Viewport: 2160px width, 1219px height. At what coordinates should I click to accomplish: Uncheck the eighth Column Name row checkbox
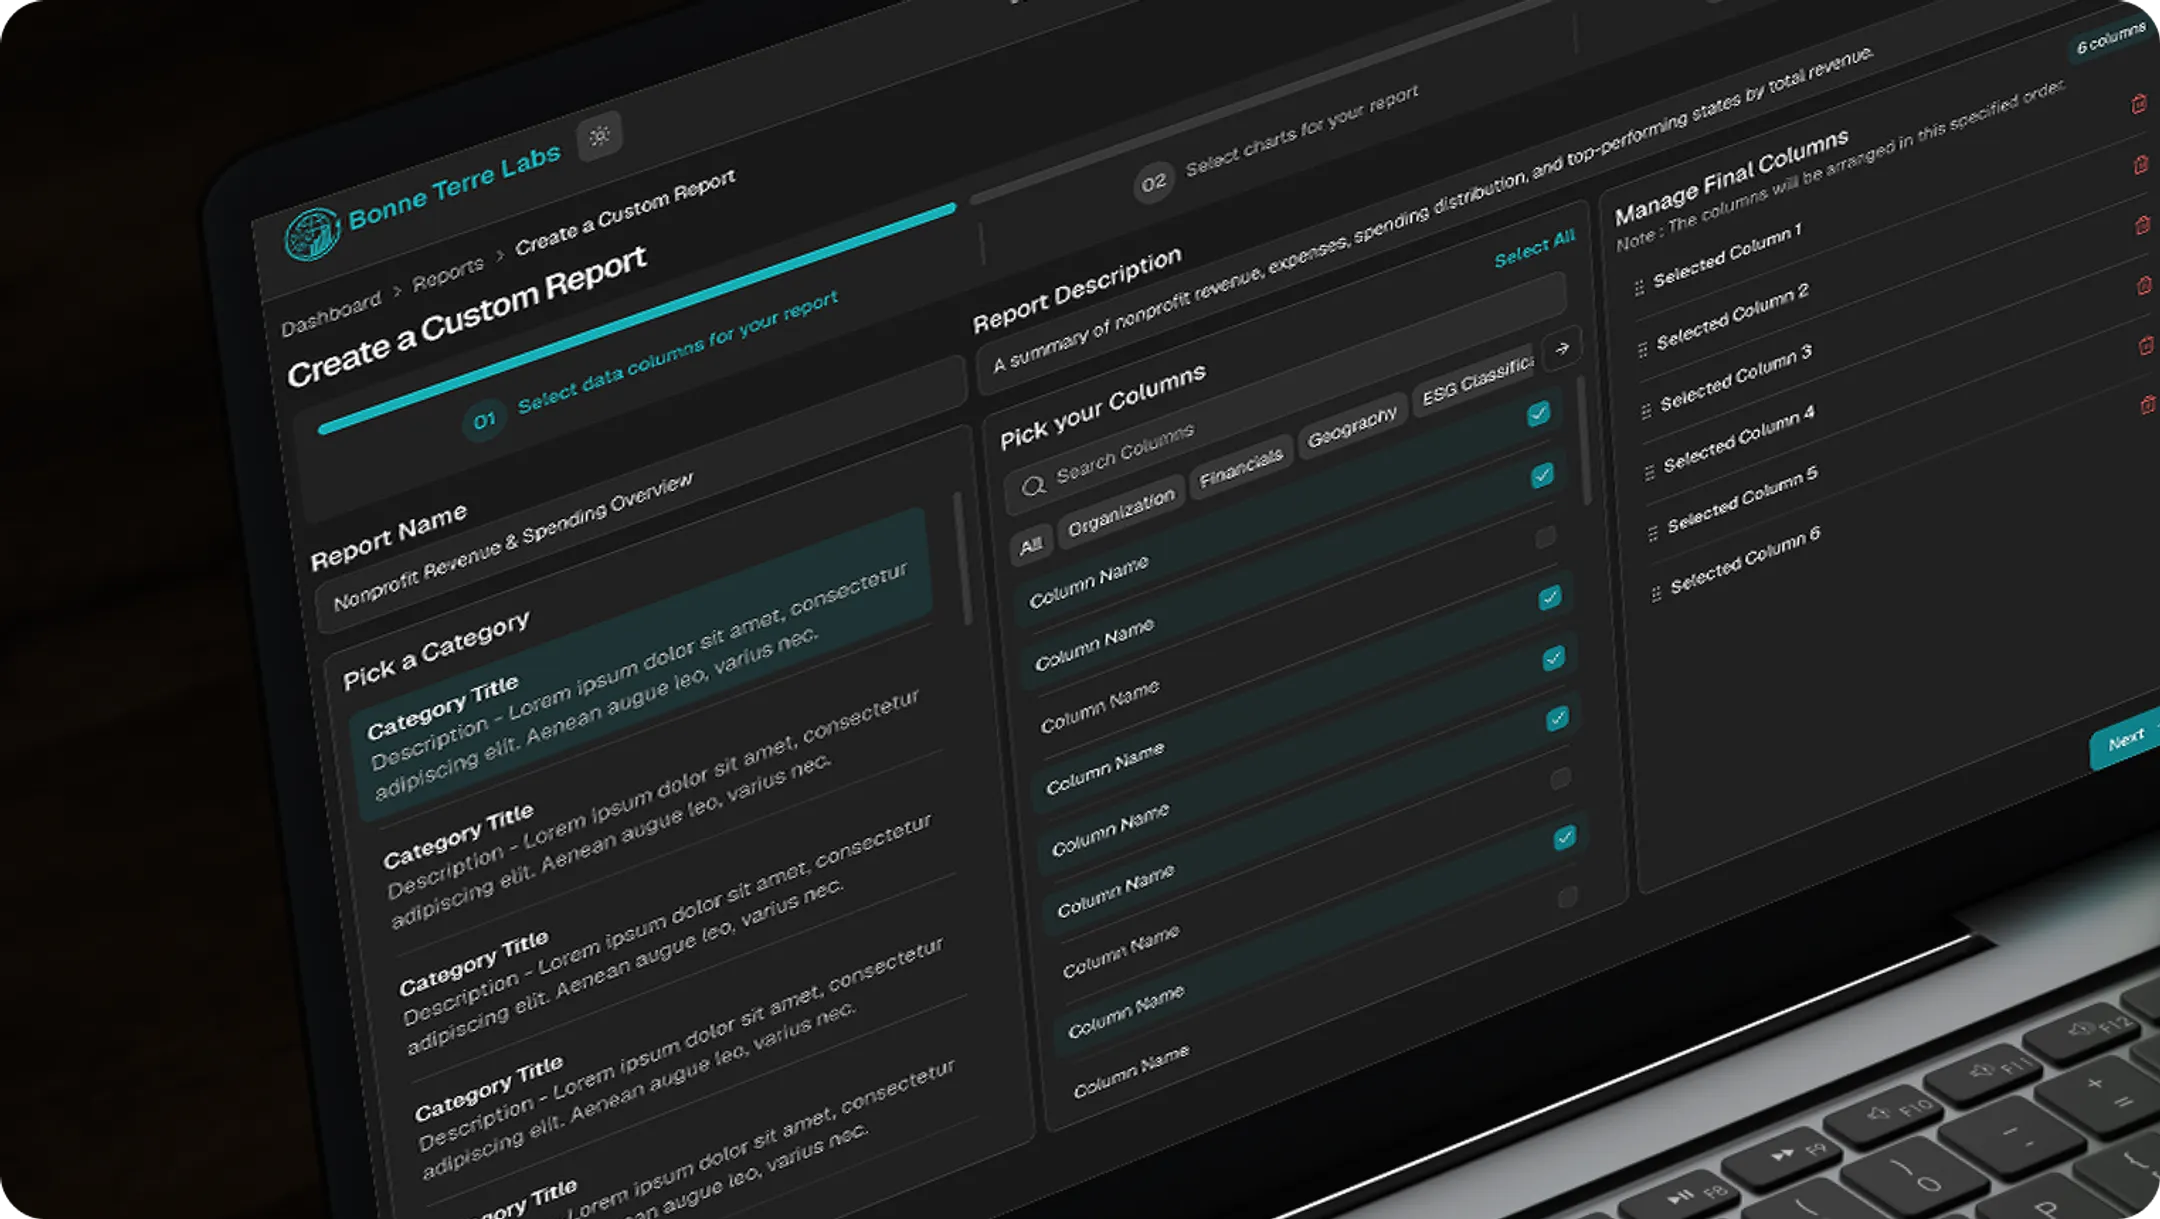pyautogui.click(x=1564, y=837)
